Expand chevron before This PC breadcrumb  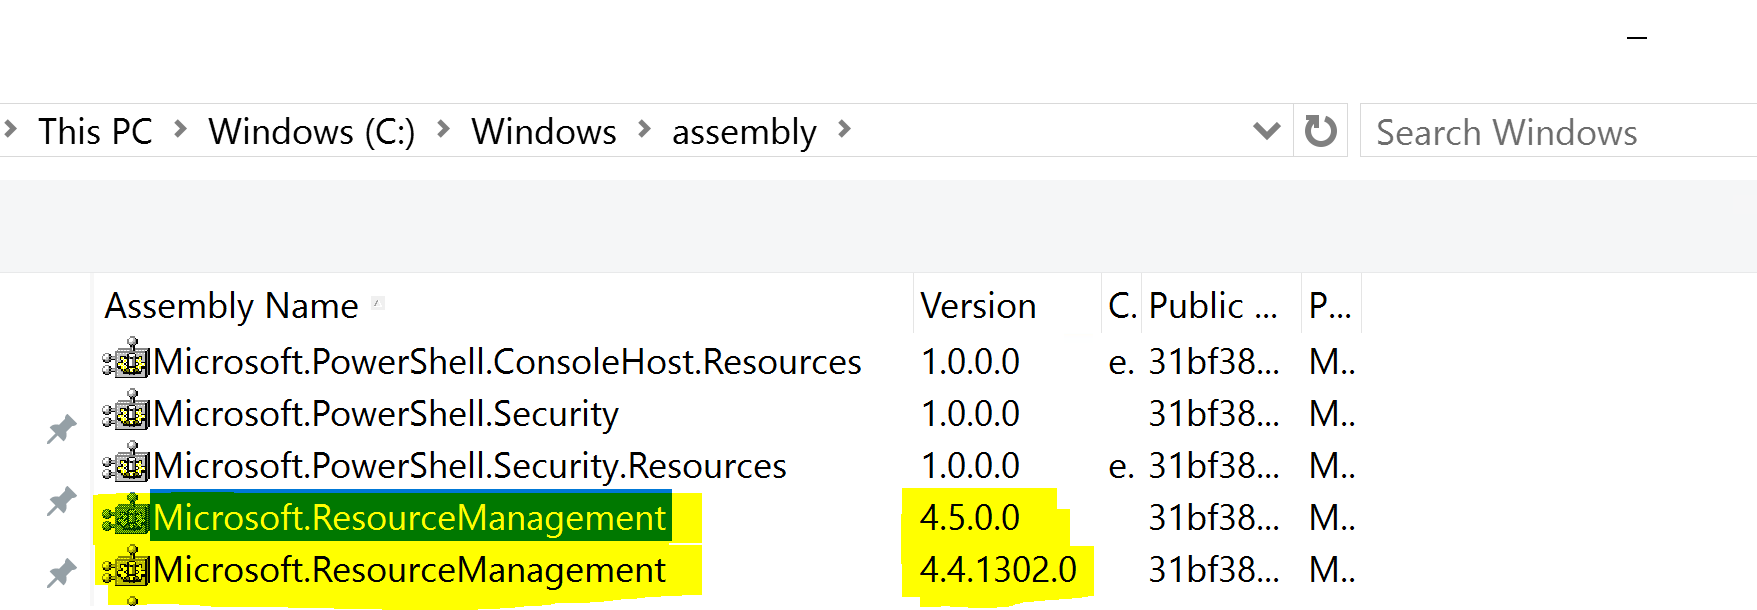[x=11, y=129]
